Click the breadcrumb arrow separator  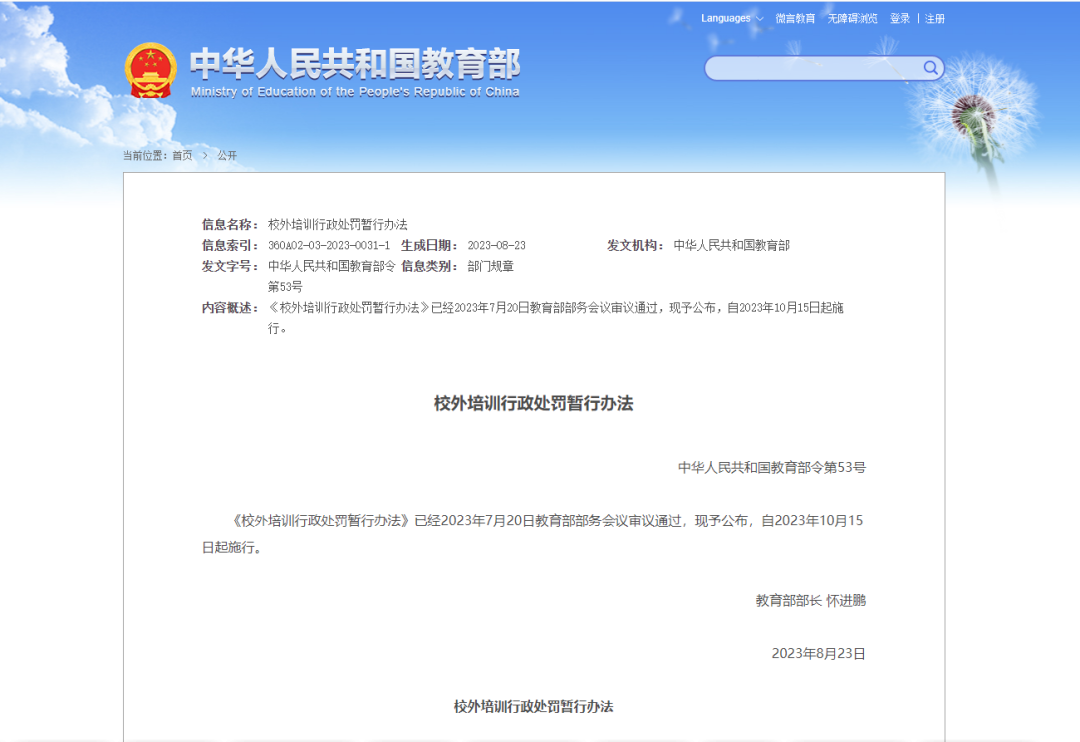point(205,156)
